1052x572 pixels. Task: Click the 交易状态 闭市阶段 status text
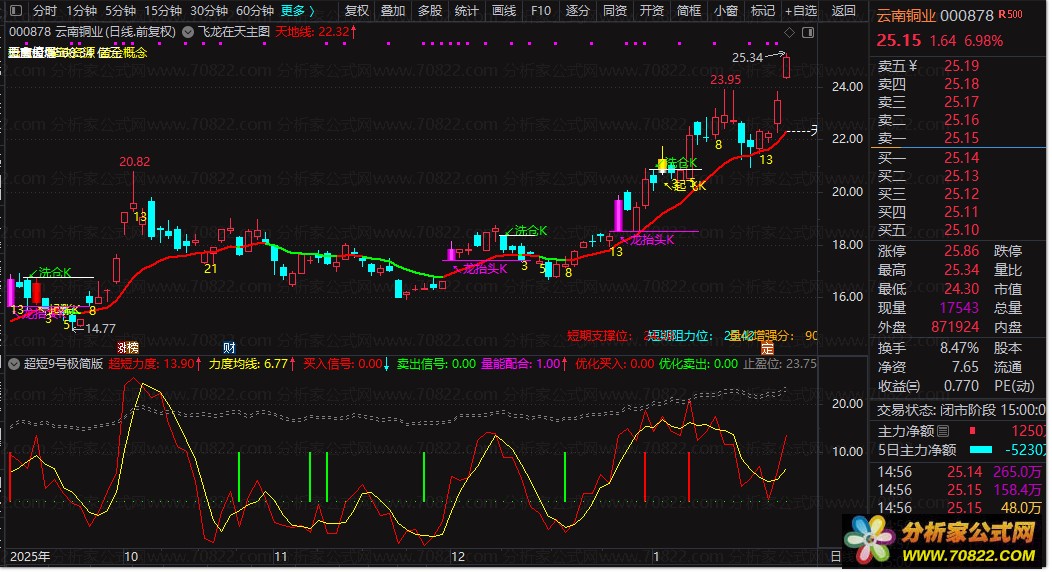[x=961, y=410]
